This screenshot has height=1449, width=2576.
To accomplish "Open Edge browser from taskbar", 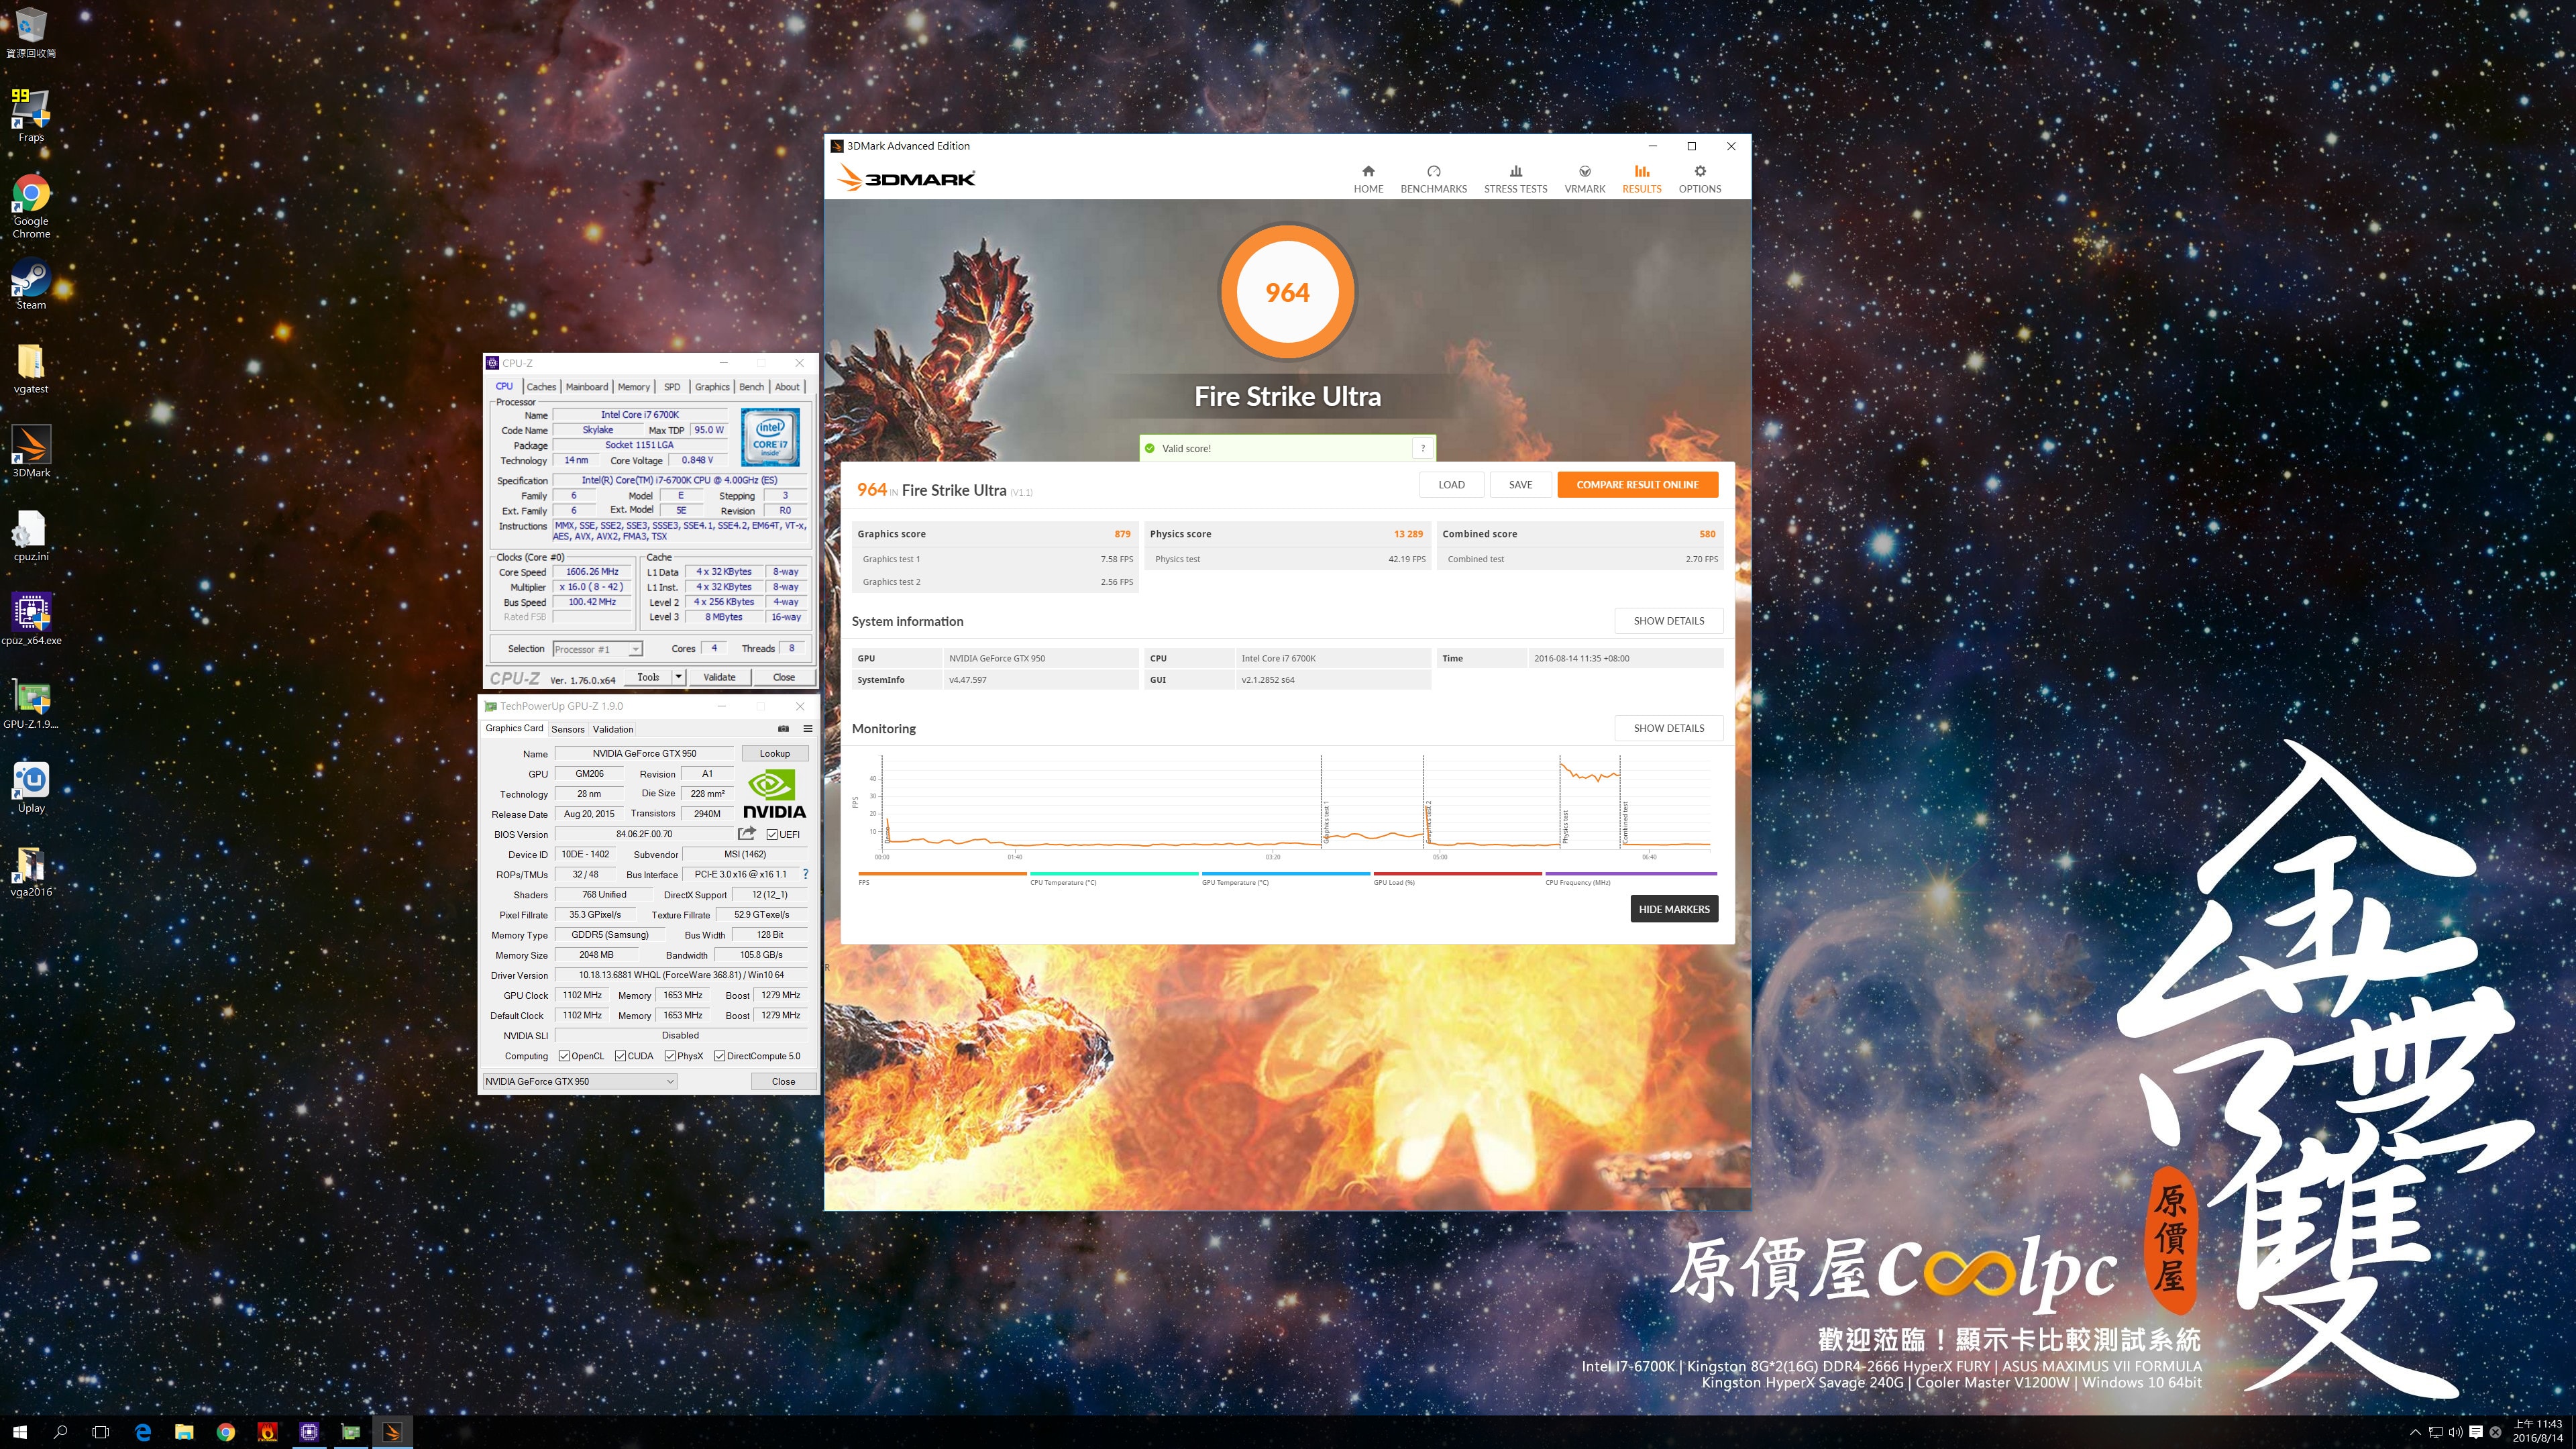I will pos(143,1432).
